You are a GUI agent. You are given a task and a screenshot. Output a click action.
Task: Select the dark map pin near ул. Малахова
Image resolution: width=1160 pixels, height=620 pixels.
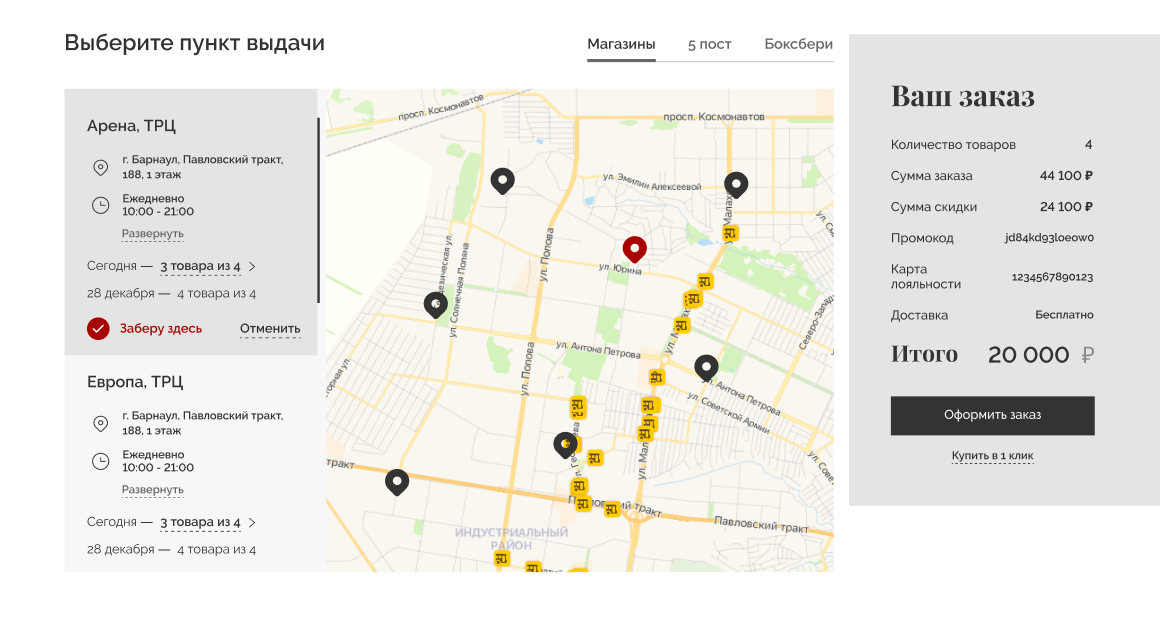pyautogui.click(x=736, y=184)
